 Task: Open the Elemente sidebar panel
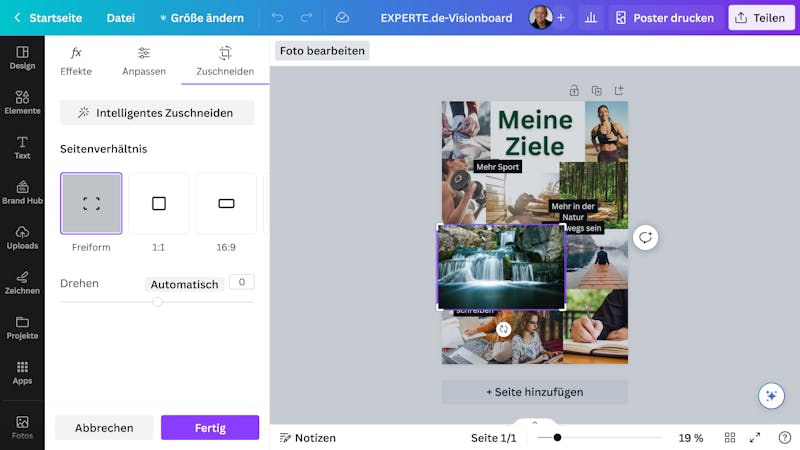[22, 102]
